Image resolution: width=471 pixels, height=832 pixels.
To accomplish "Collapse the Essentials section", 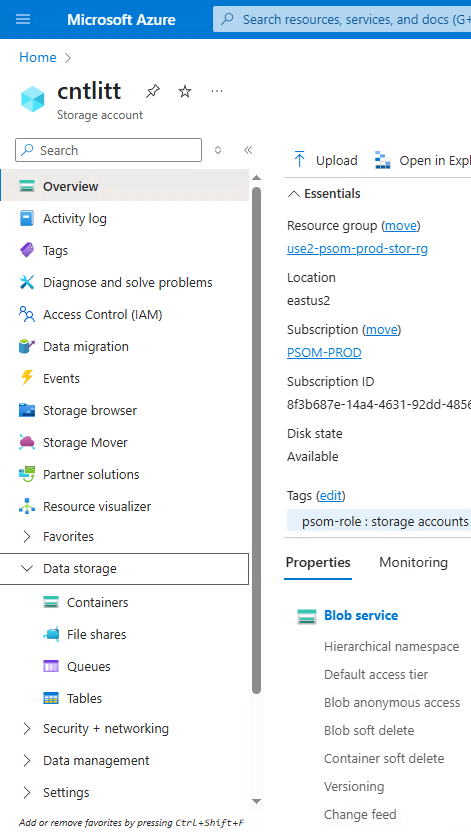I will (x=293, y=194).
